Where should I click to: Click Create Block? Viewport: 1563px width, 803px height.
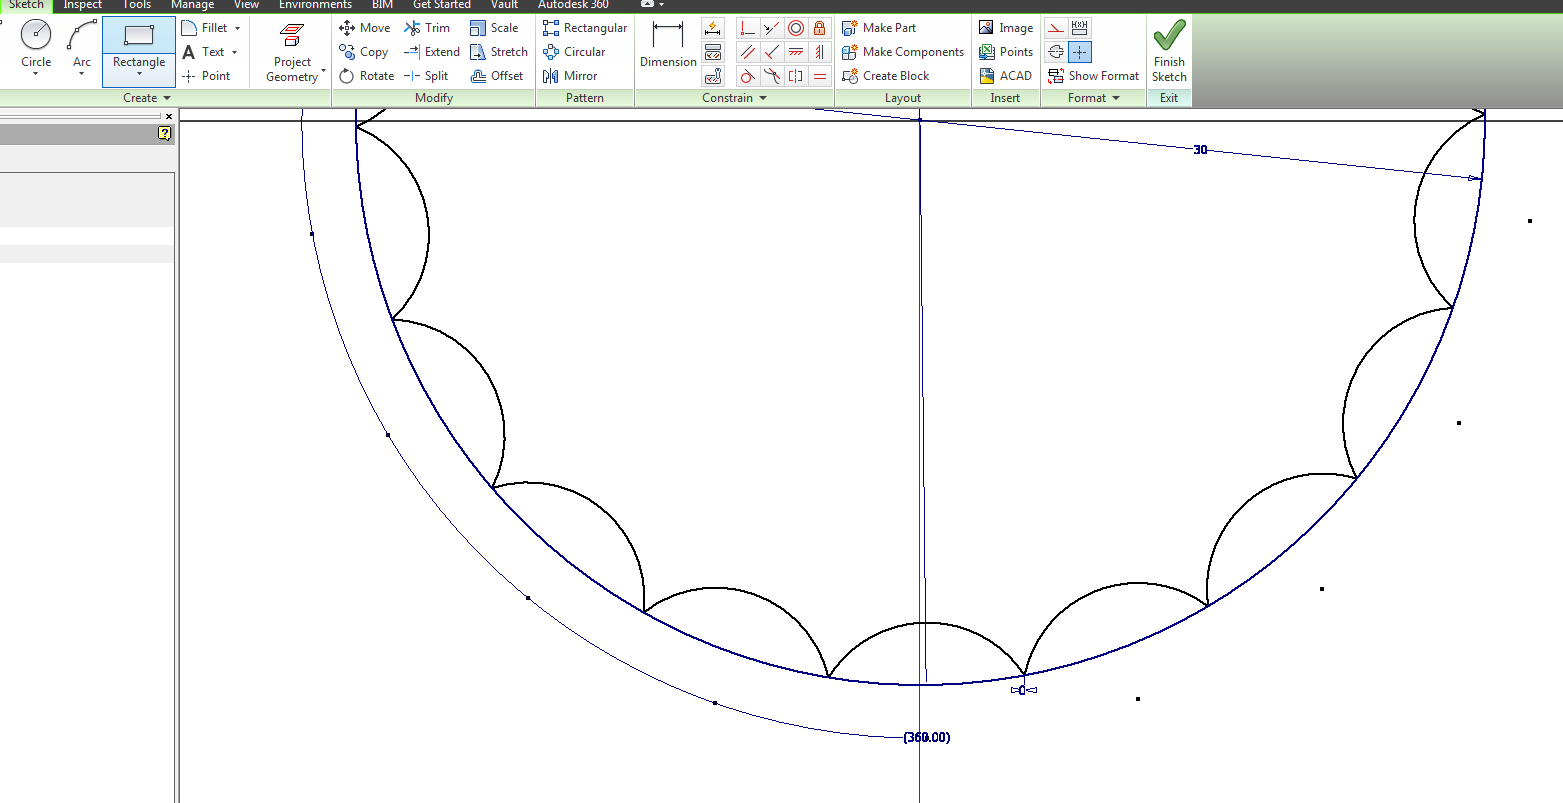(886, 76)
